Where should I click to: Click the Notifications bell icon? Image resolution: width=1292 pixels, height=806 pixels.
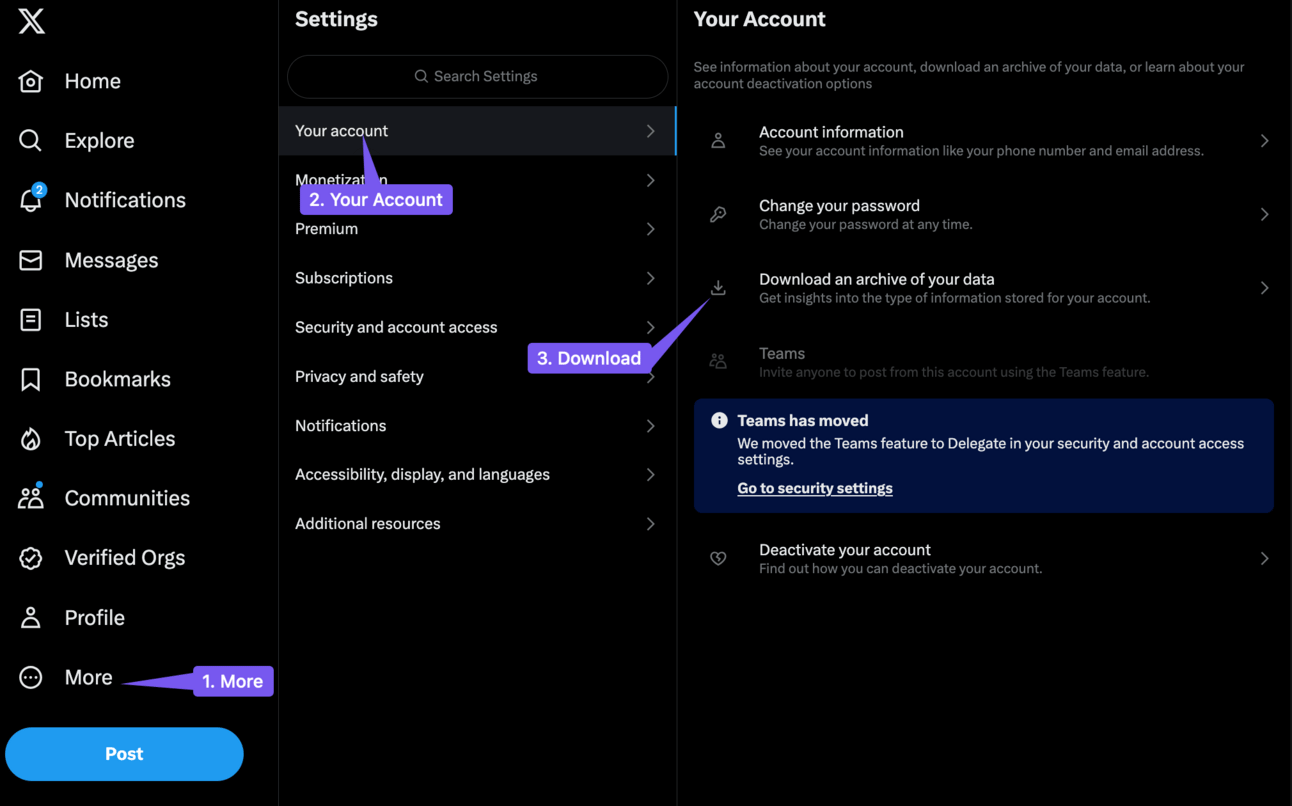tap(31, 200)
